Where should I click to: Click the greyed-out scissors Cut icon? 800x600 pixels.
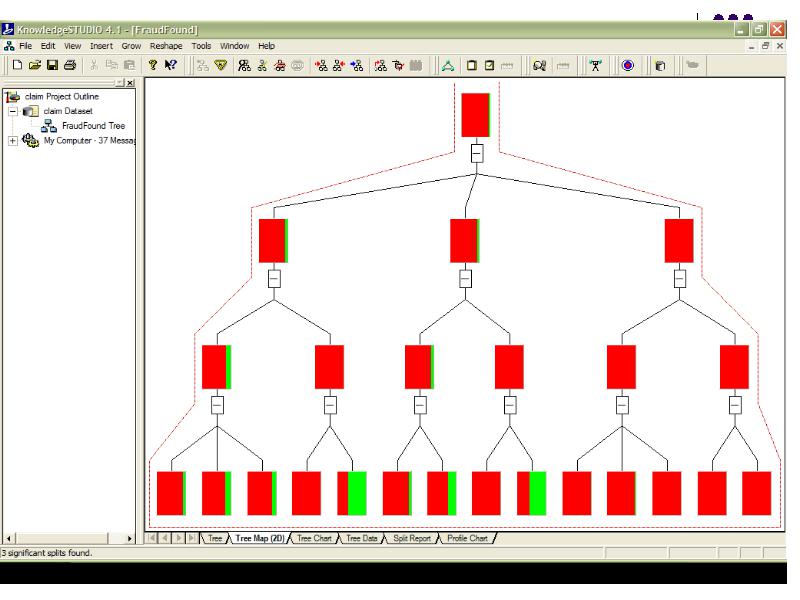94,65
